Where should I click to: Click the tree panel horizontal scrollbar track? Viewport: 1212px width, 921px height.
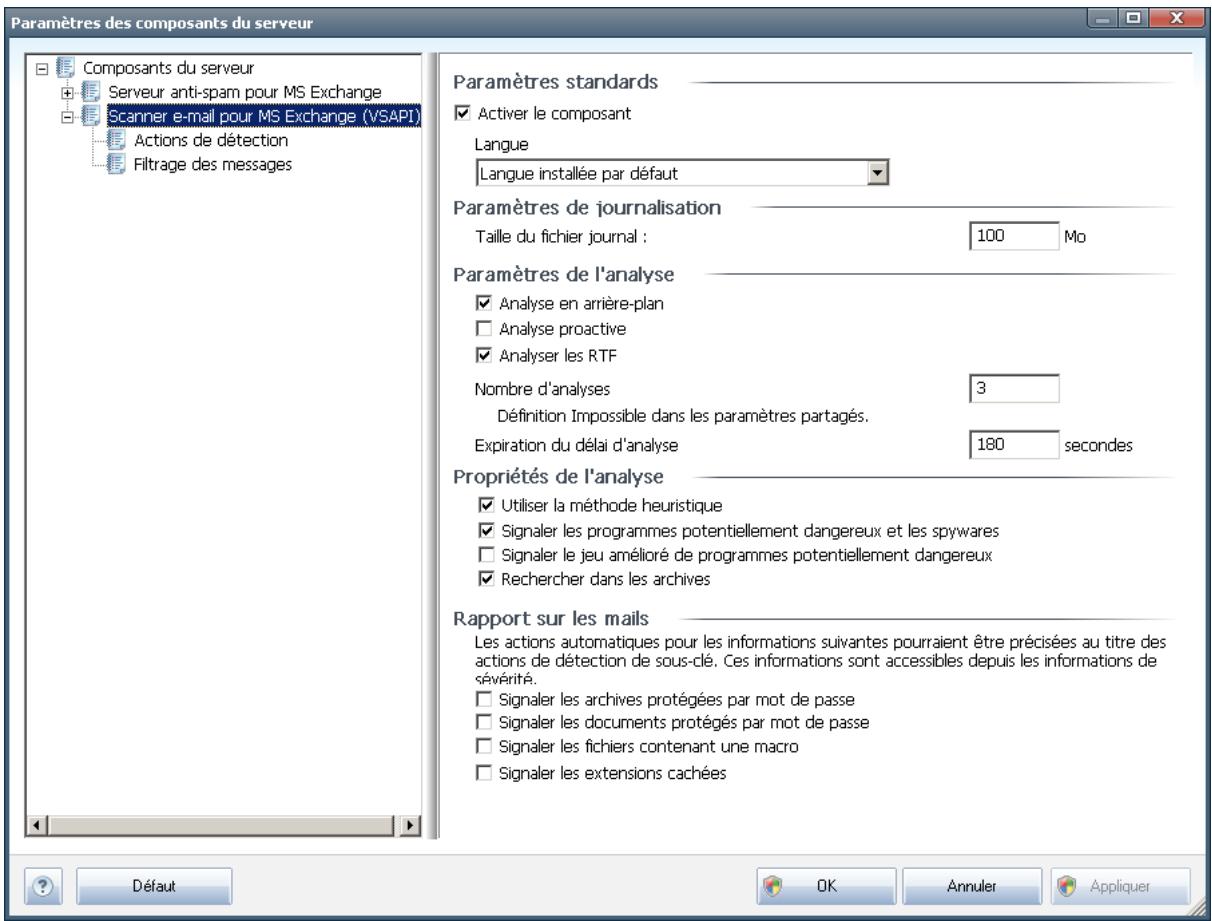222,827
